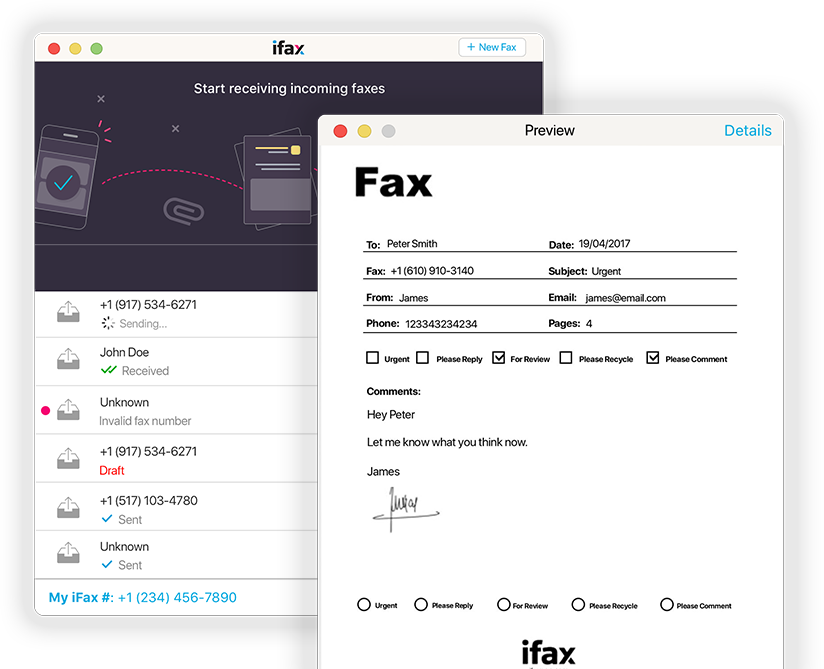The height and width of the screenshot is (669, 824).
Task: Dismiss the incoming faxes banner with the X
Action: point(100,99)
